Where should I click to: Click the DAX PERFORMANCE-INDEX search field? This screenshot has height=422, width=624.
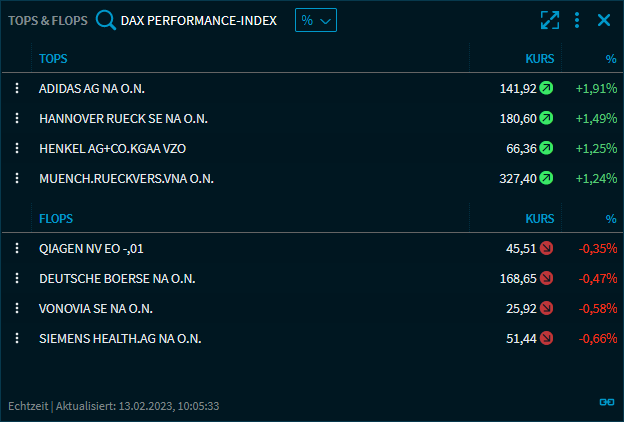click(x=199, y=20)
